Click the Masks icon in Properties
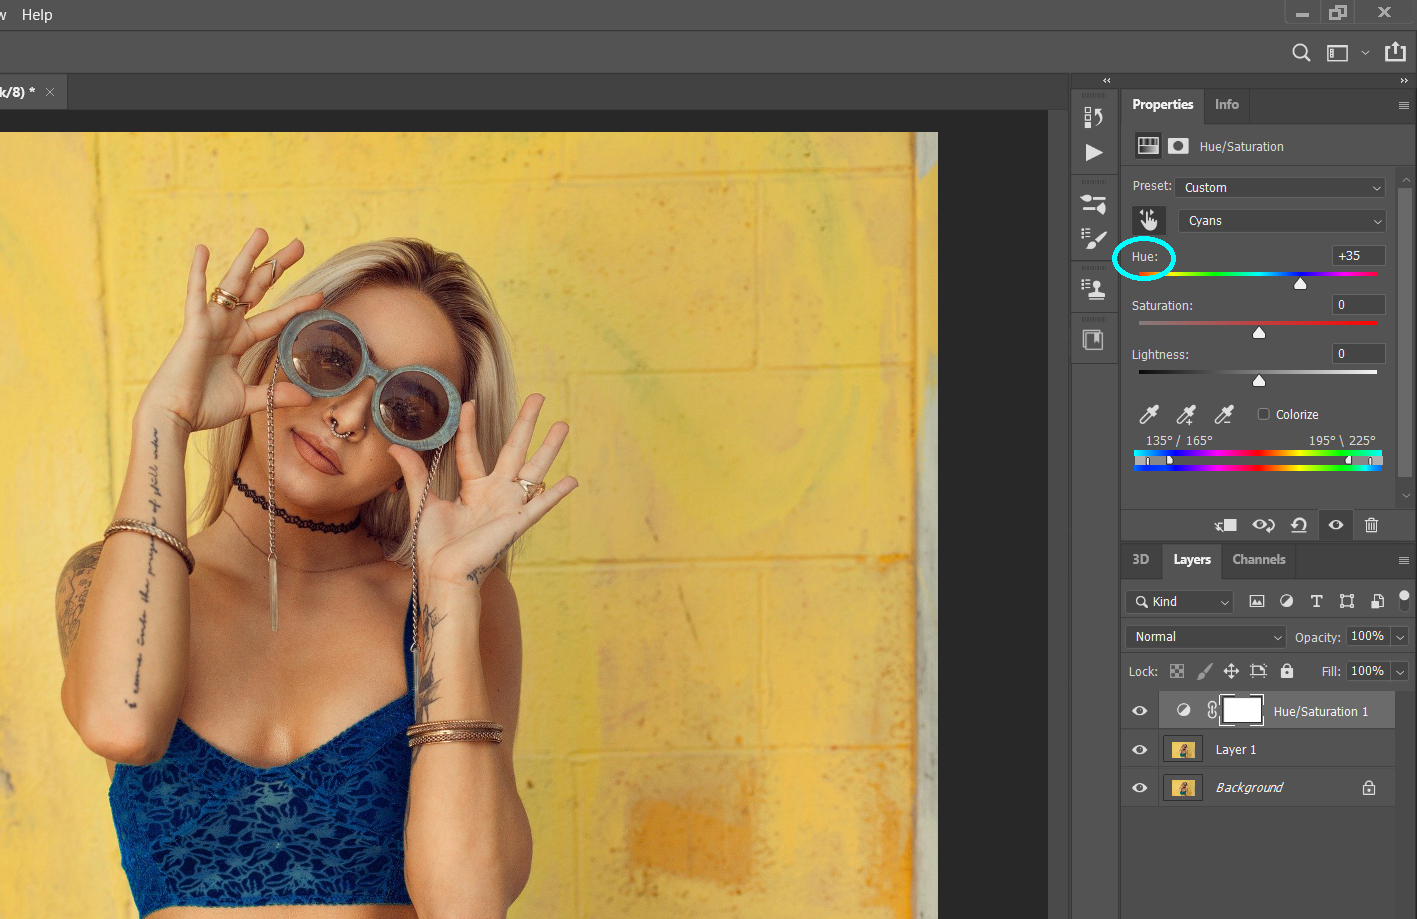 (1179, 146)
